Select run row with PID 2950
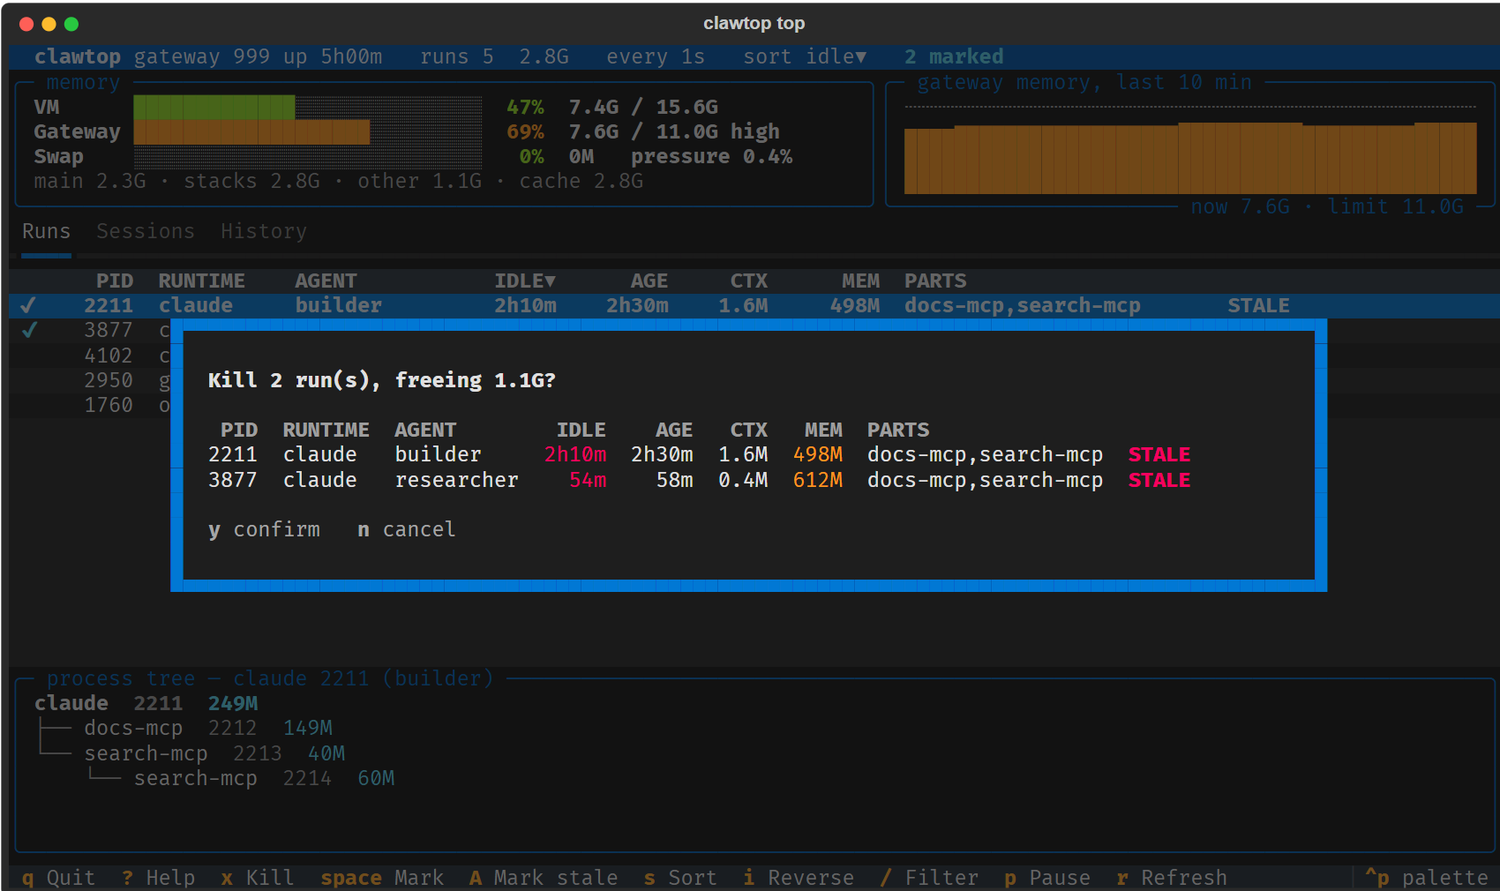This screenshot has height=891, width=1500. point(90,380)
